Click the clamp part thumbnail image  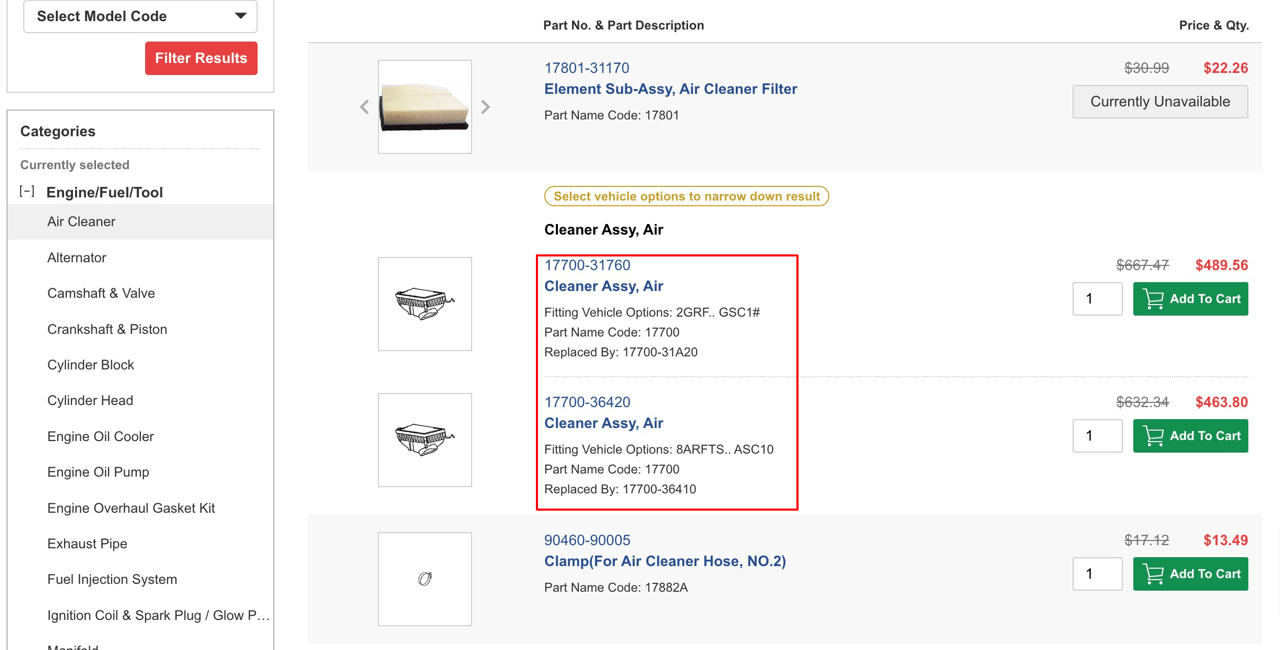click(x=424, y=579)
